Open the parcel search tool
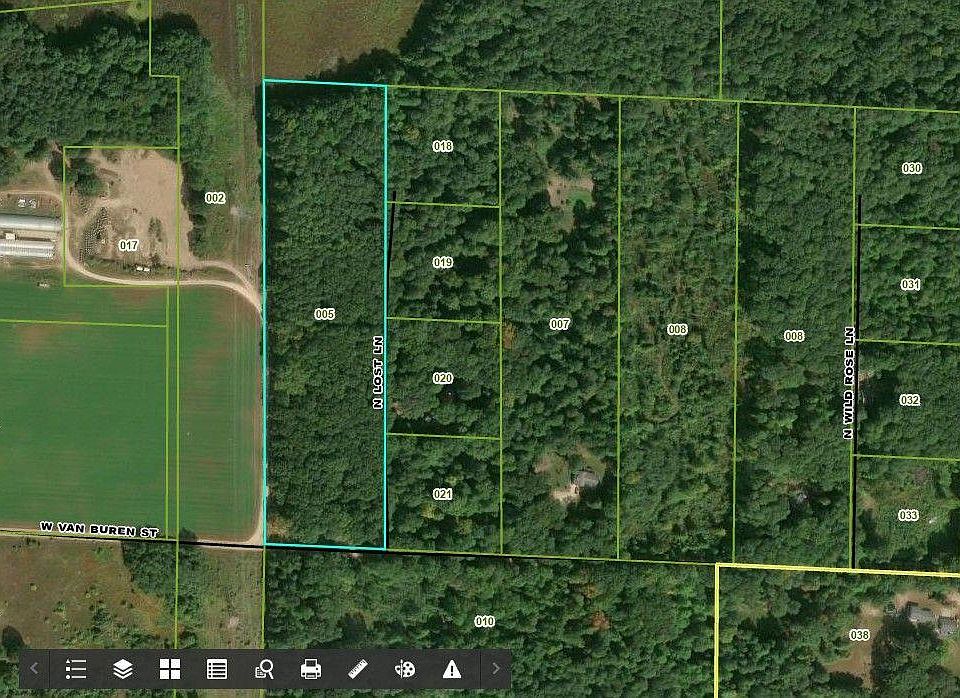Viewport: 960px width, 698px height. point(264,669)
